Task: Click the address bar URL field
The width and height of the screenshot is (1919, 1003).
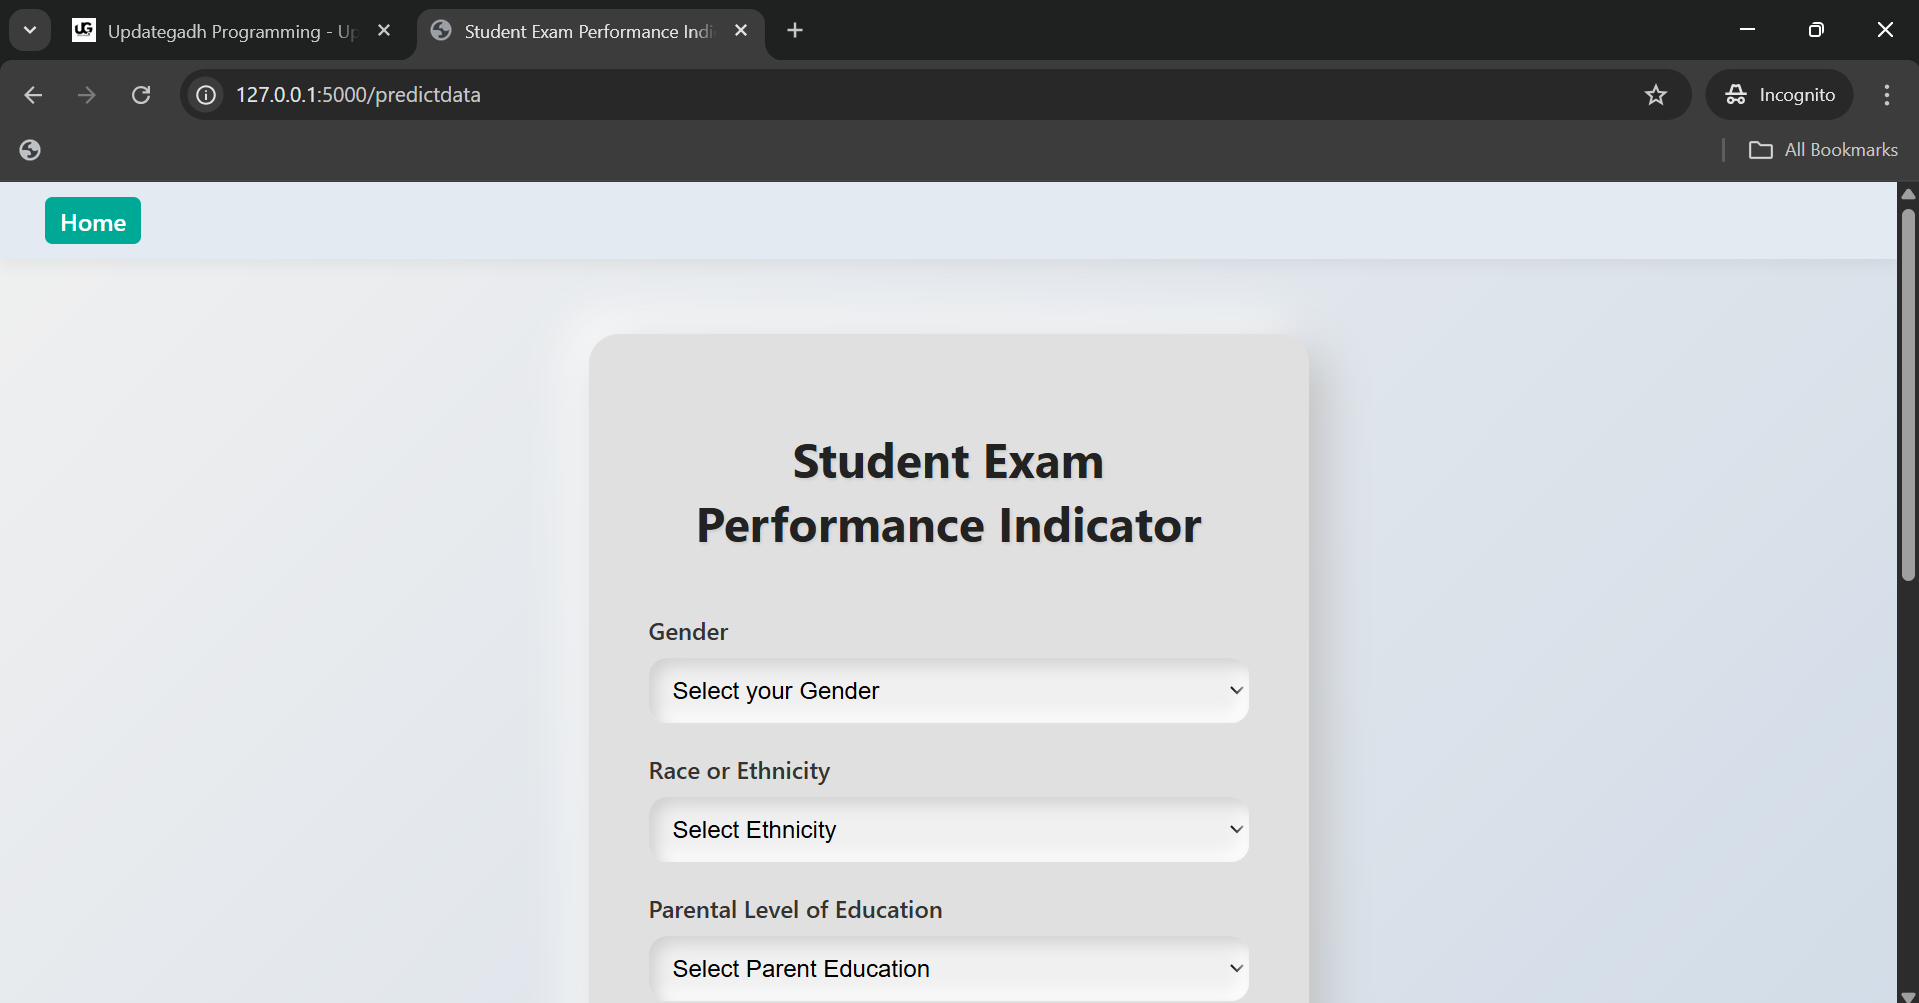Action: (x=930, y=95)
